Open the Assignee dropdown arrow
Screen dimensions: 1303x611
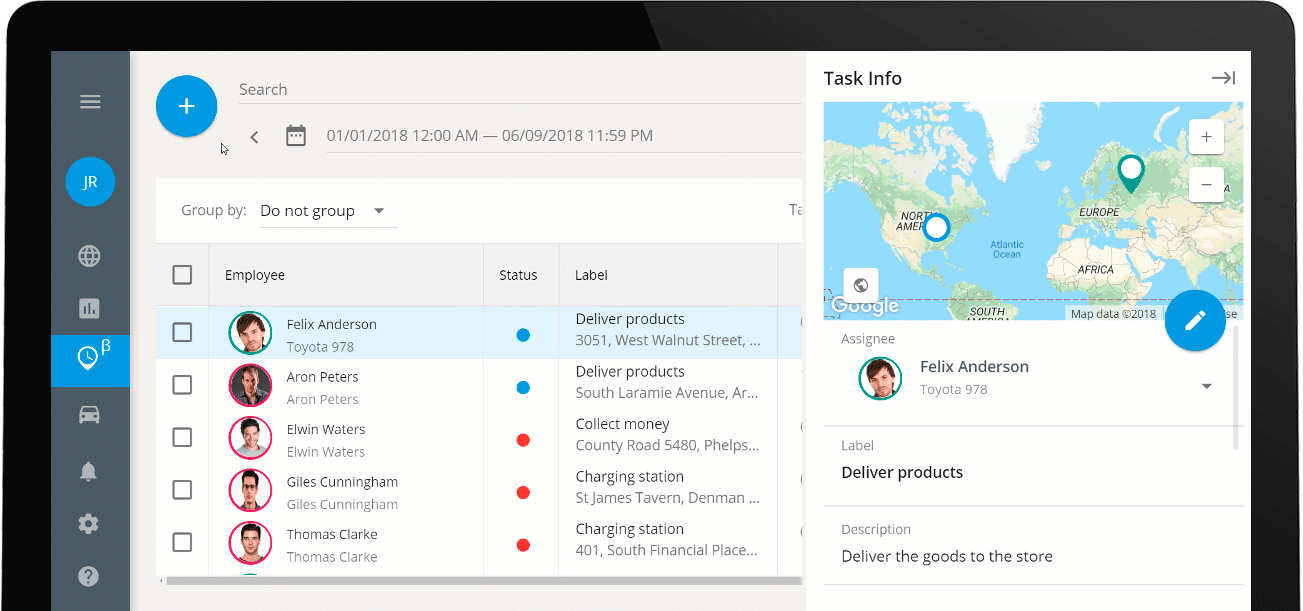click(1207, 387)
